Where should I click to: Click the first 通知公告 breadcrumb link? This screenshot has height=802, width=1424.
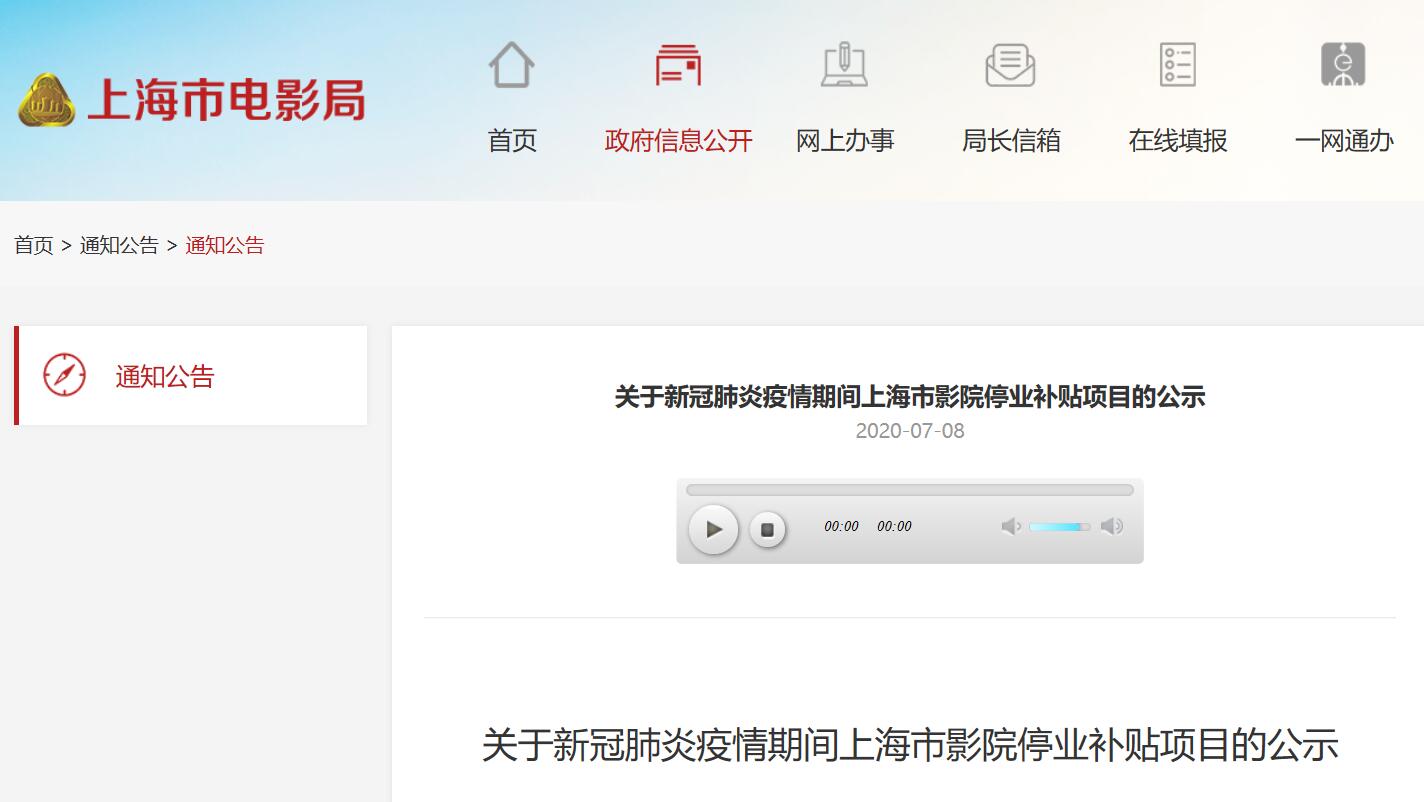pos(119,245)
